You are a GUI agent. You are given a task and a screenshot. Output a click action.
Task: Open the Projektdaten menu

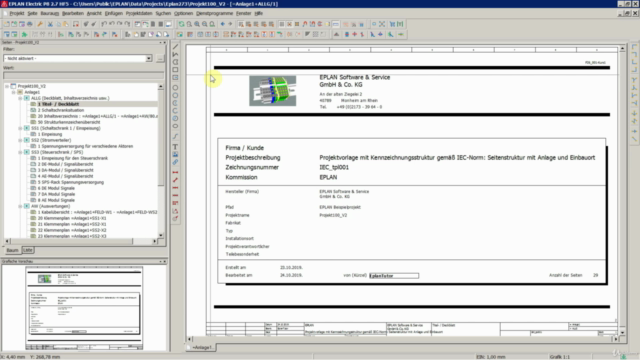click(139, 13)
